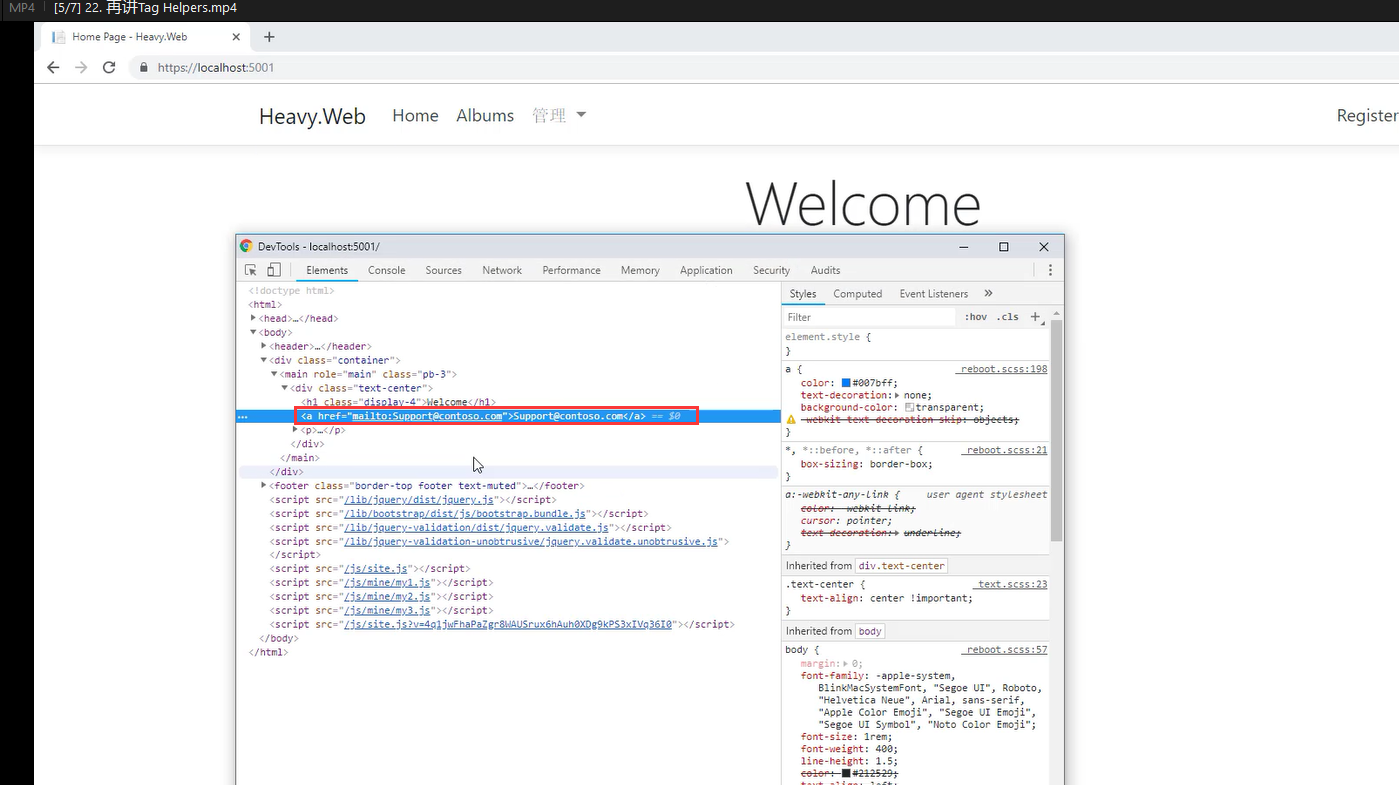The height and width of the screenshot is (785, 1399).
Task: Open the Performance tab
Action: coord(572,270)
